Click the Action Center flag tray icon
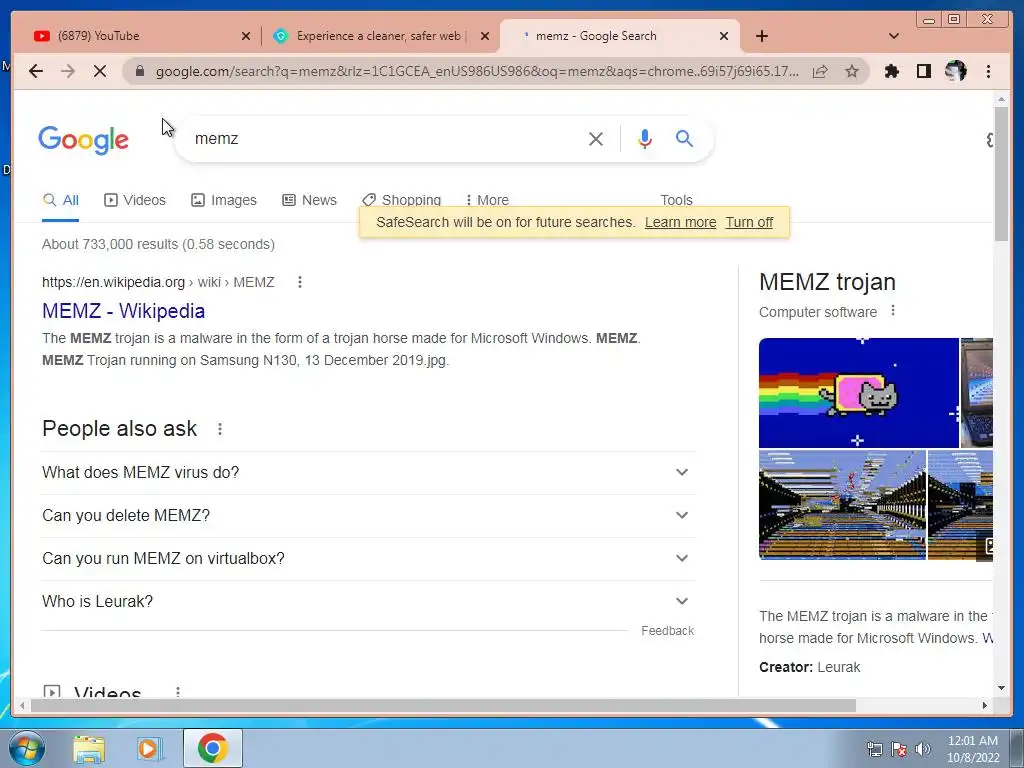Screen dimensions: 1024x768 (x=899, y=749)
